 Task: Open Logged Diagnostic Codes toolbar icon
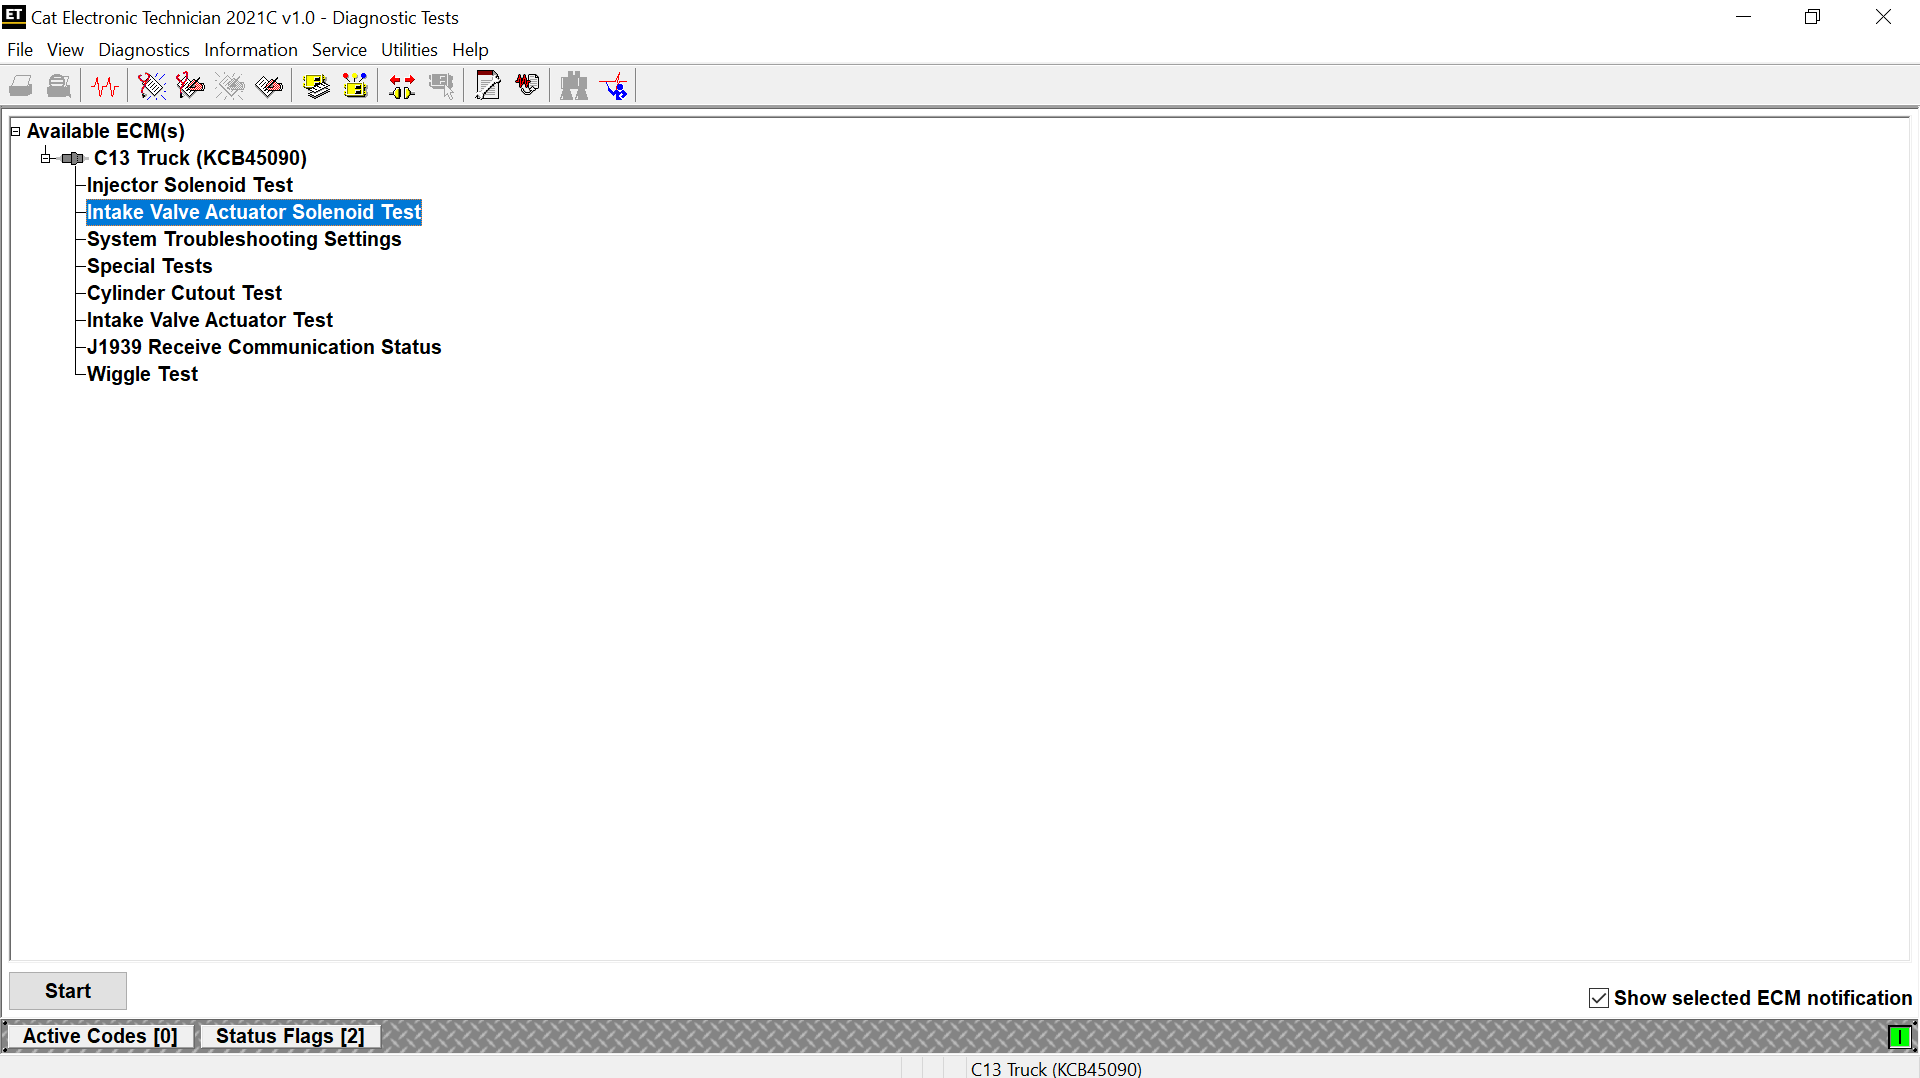tap(190, 87)
